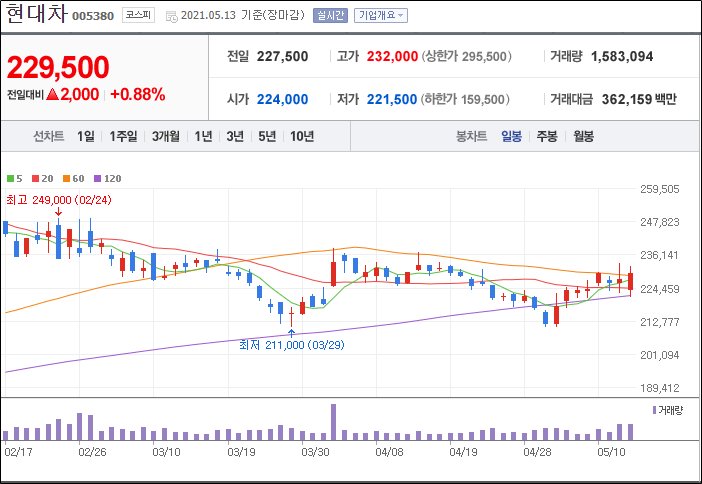Switch to the 5년 chart period
Image resolution: width=702 pixels, height=484 pixels.
tap(267, 136)
